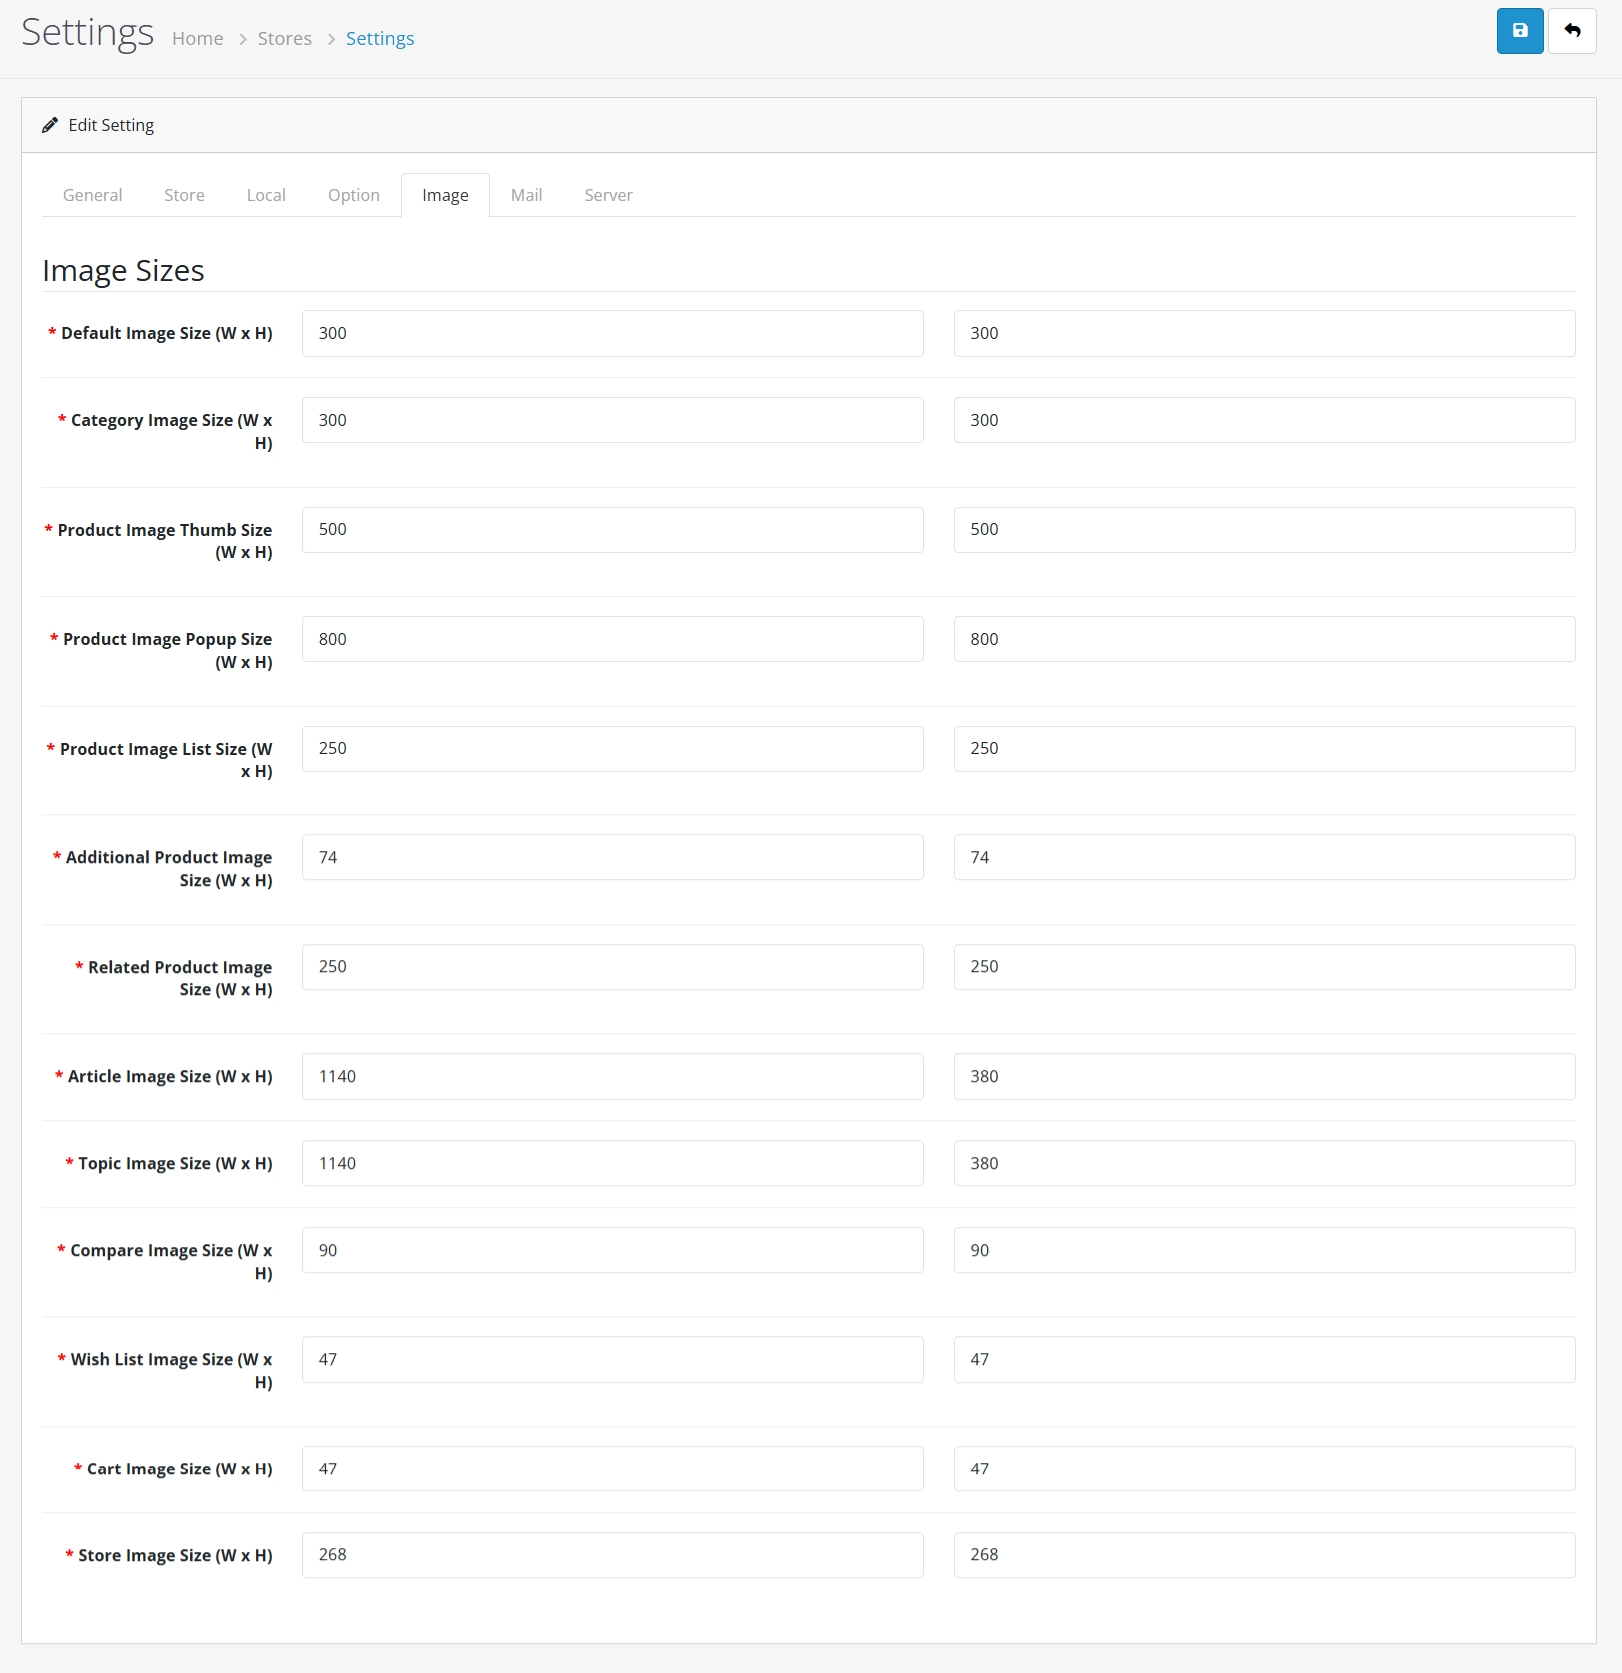Click the back arrow icon button
Screen dimensions: 1622x1673
click(1572, 31)
